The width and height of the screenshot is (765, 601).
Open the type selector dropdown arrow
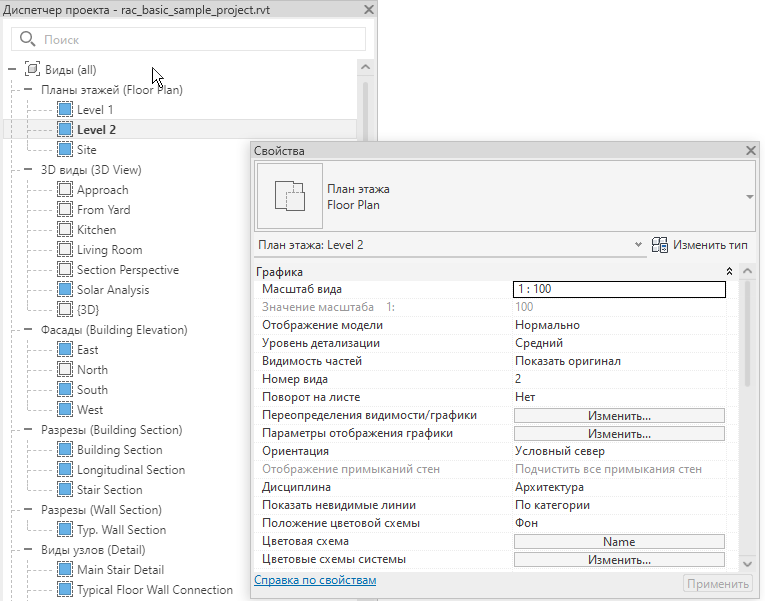[x=749, y=197]
